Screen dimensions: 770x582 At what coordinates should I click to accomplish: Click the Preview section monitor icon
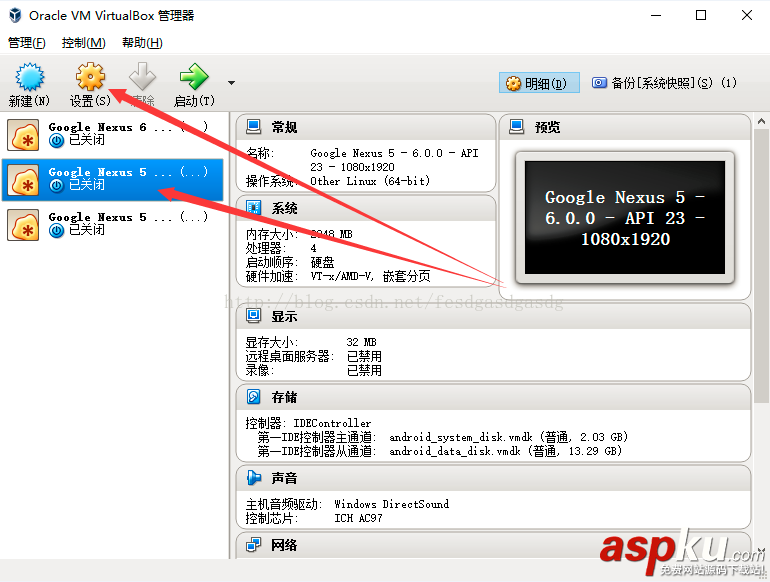(x=517, y=127)
